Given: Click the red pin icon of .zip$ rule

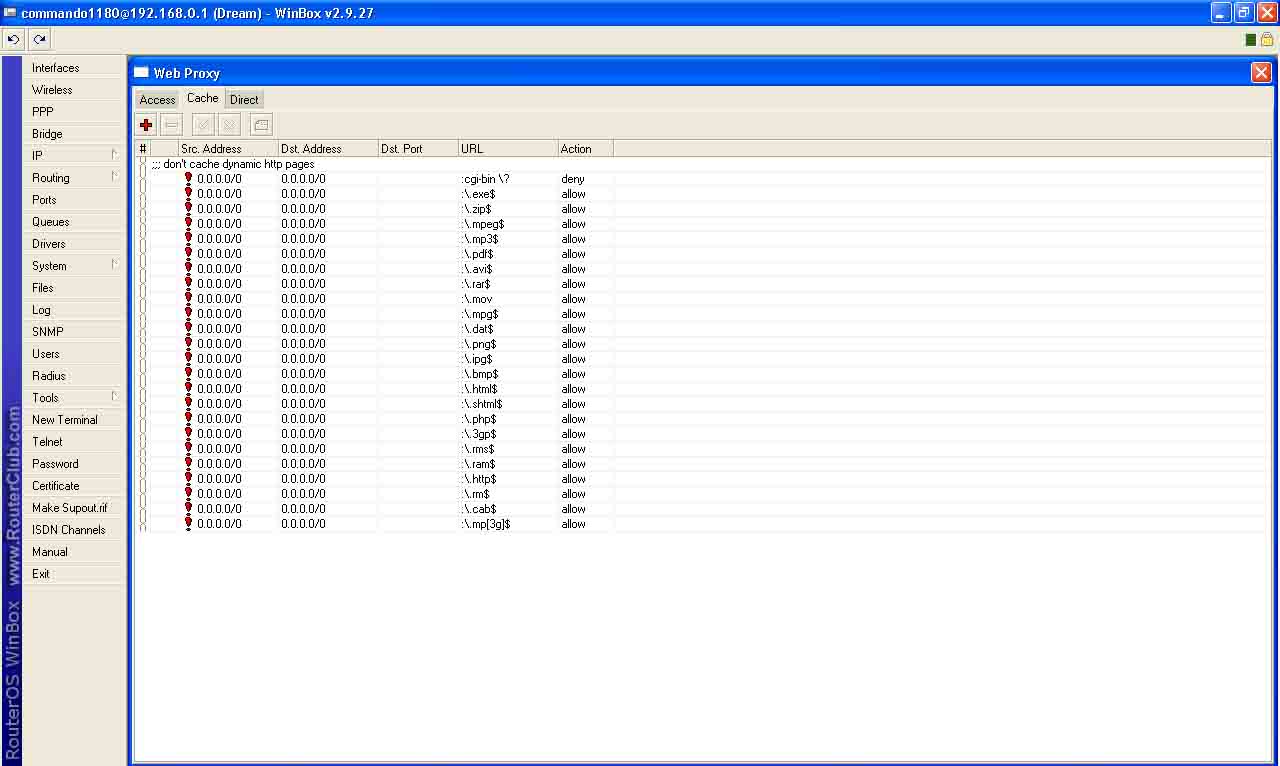Looking at the screenshot, I should [188, 208].
